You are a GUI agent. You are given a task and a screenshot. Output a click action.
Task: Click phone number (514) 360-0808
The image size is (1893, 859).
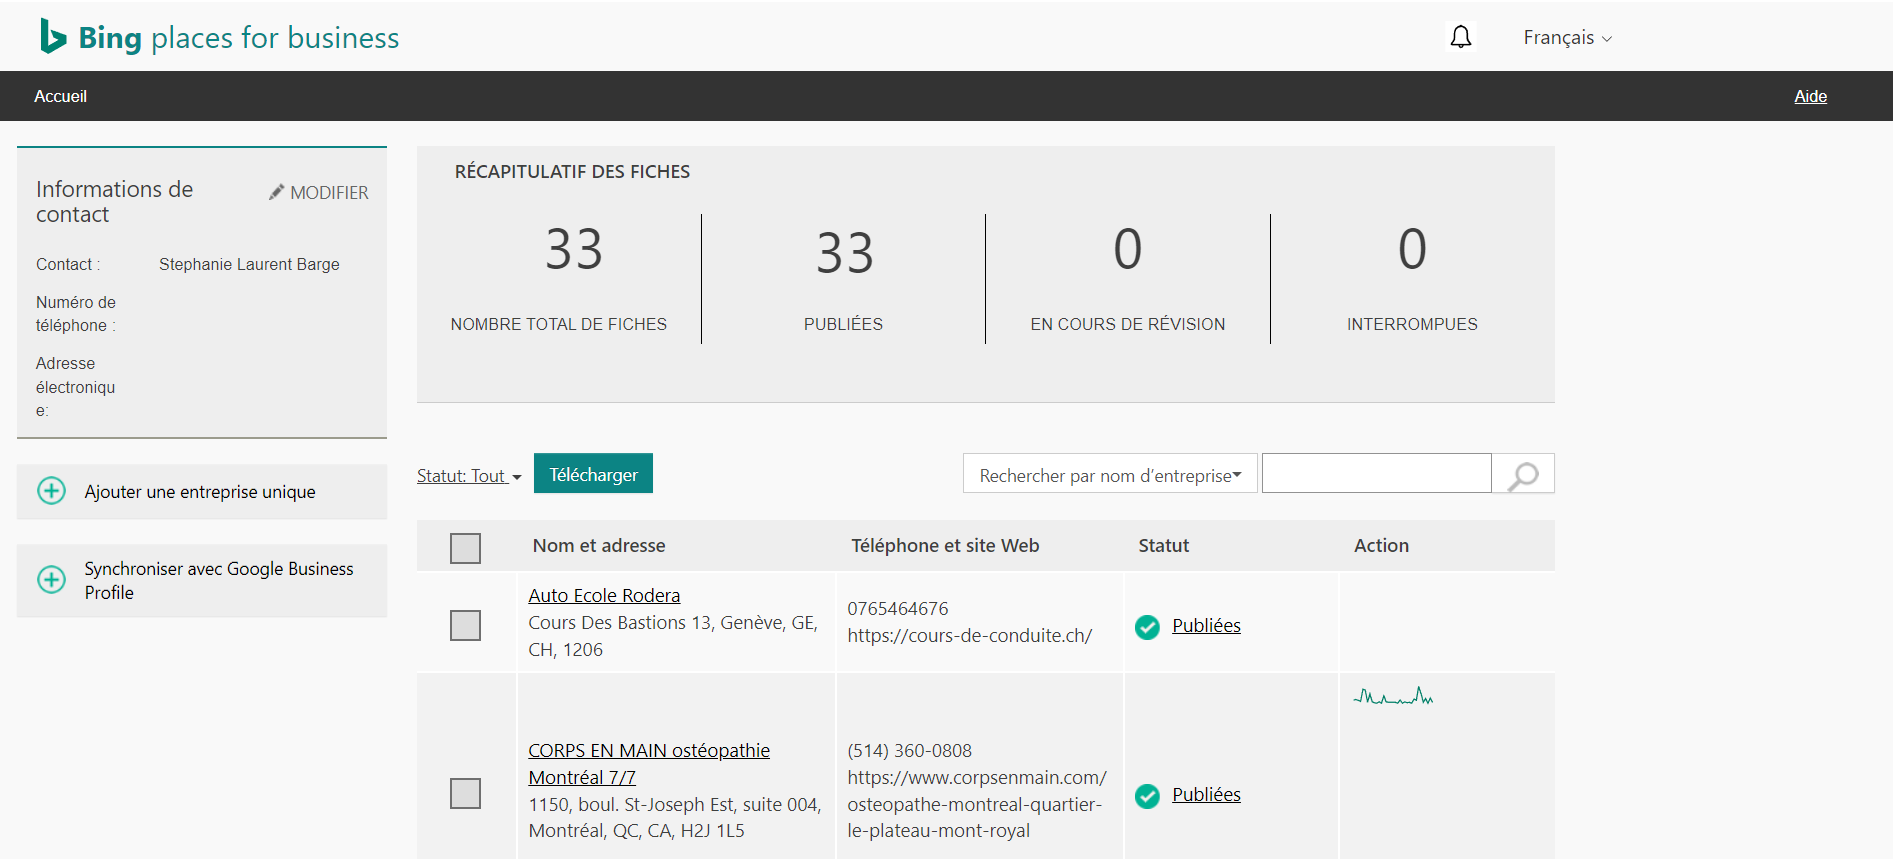909,751
